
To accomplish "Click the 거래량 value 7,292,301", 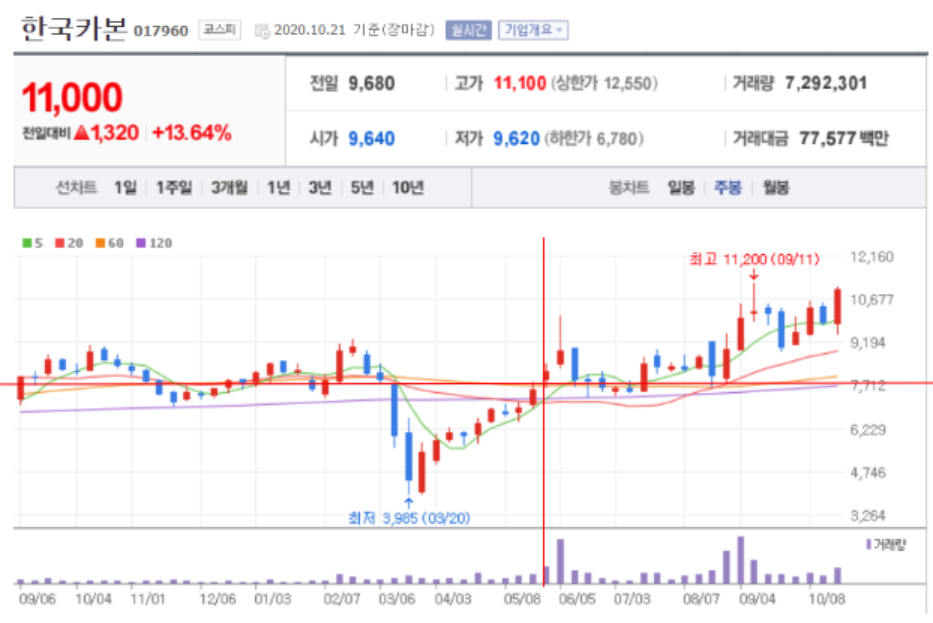I will pyautogui.click(x=826, y=83).
